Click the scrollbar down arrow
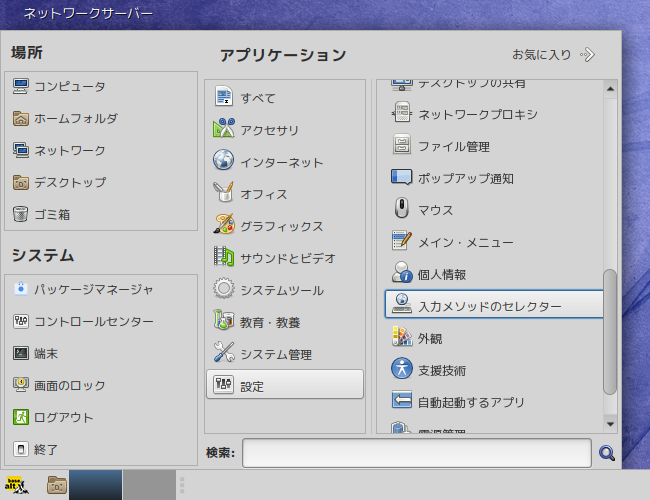Screen dimensions: 650x500 click(x=610, y=424)
